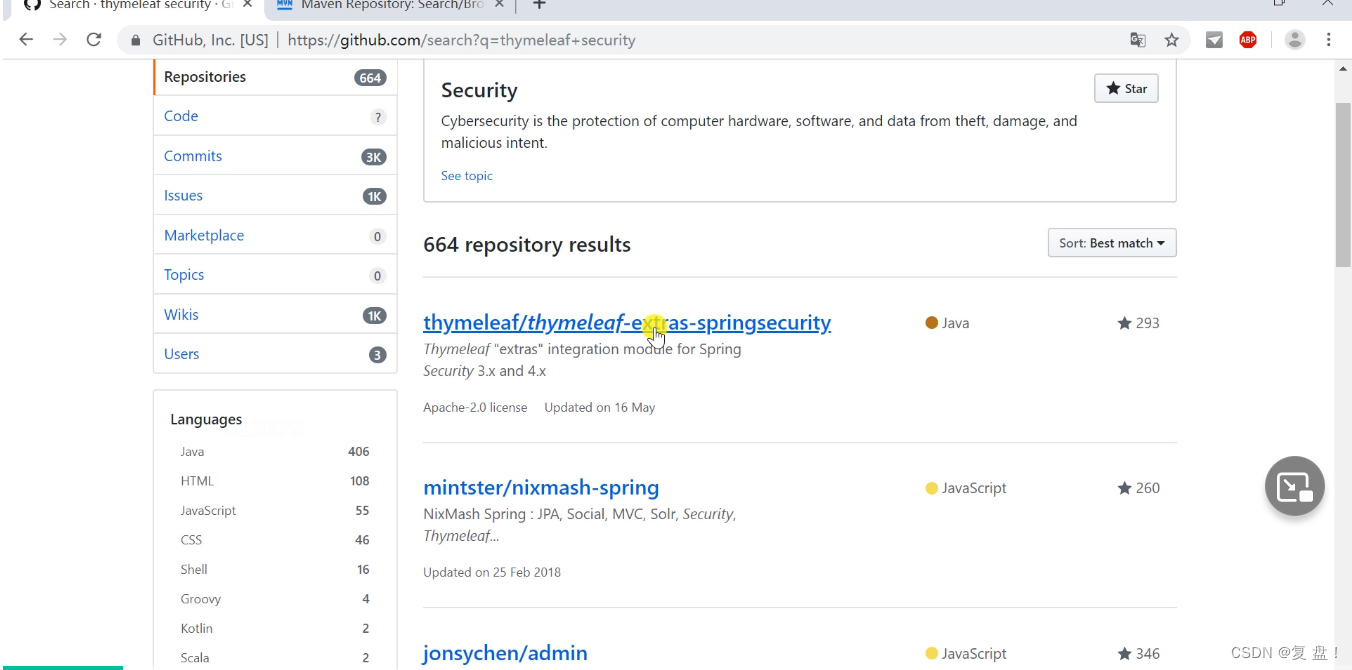Click the 346 stars count

click(x=1138, y=653)
